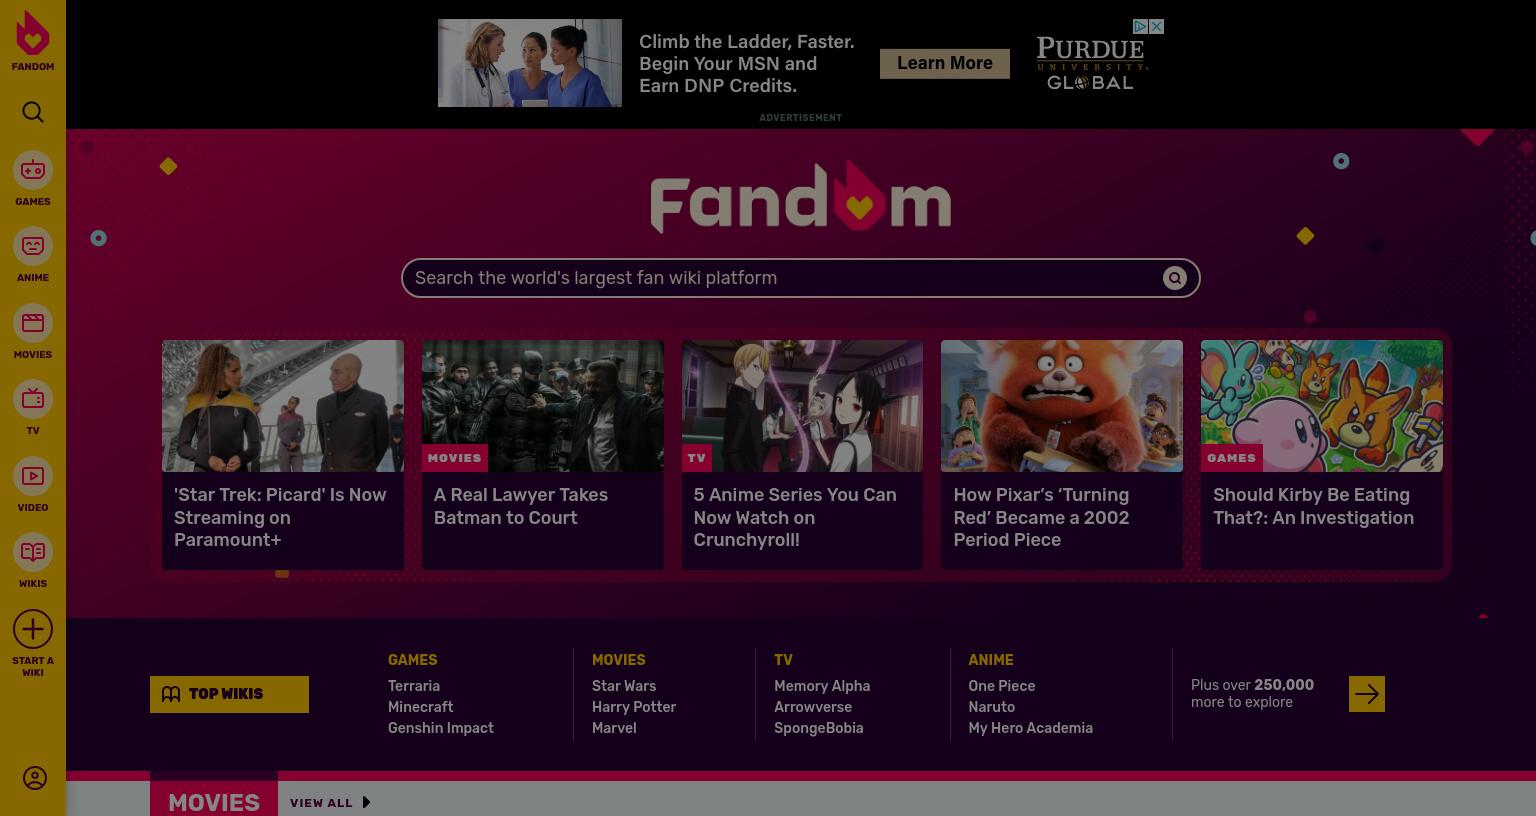Image resolution: width=1536 pixels, height=816 pixels.
Task: Click the MOVIES section tab at bottom
Action: point(214,797)
